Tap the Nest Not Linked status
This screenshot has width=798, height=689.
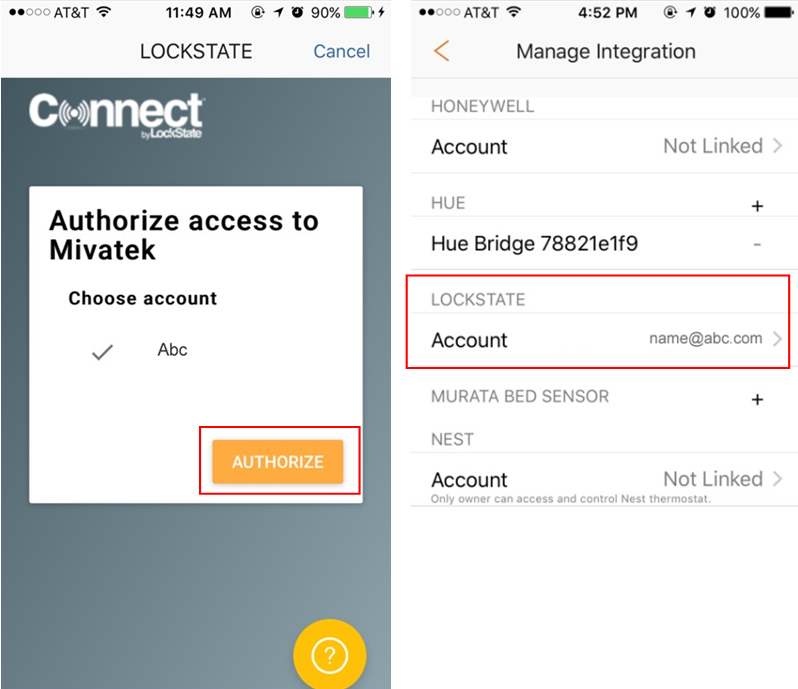713,479
